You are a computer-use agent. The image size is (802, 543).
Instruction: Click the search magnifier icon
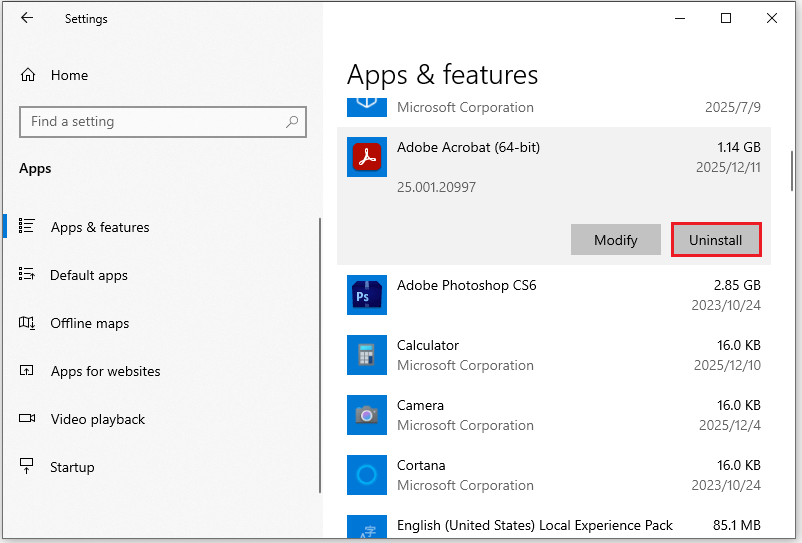(292, 122)
